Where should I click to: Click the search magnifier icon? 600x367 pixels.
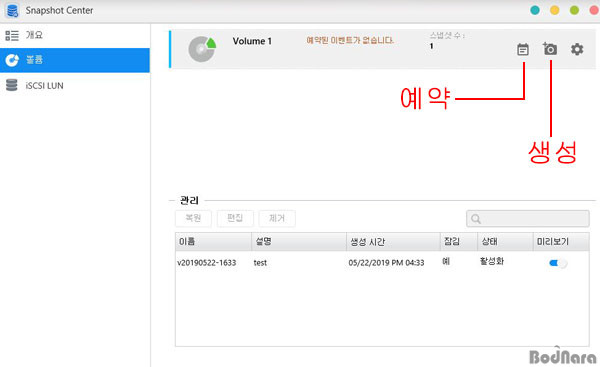476,219
